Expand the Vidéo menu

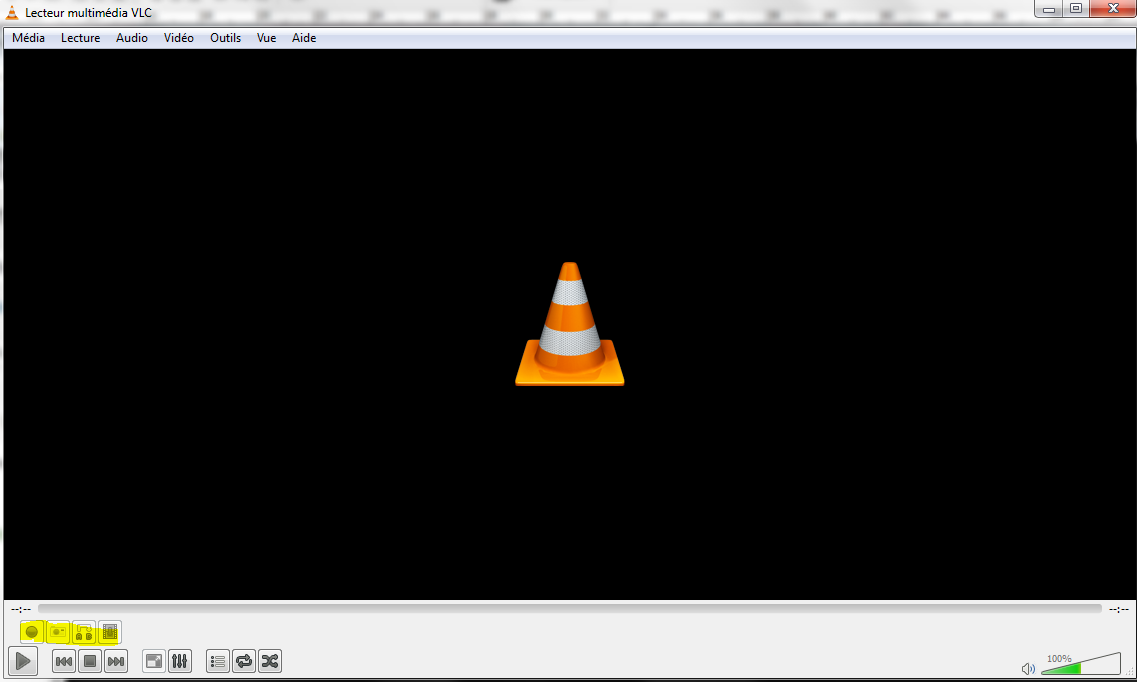pyautogui.click(x=179, y=38)
